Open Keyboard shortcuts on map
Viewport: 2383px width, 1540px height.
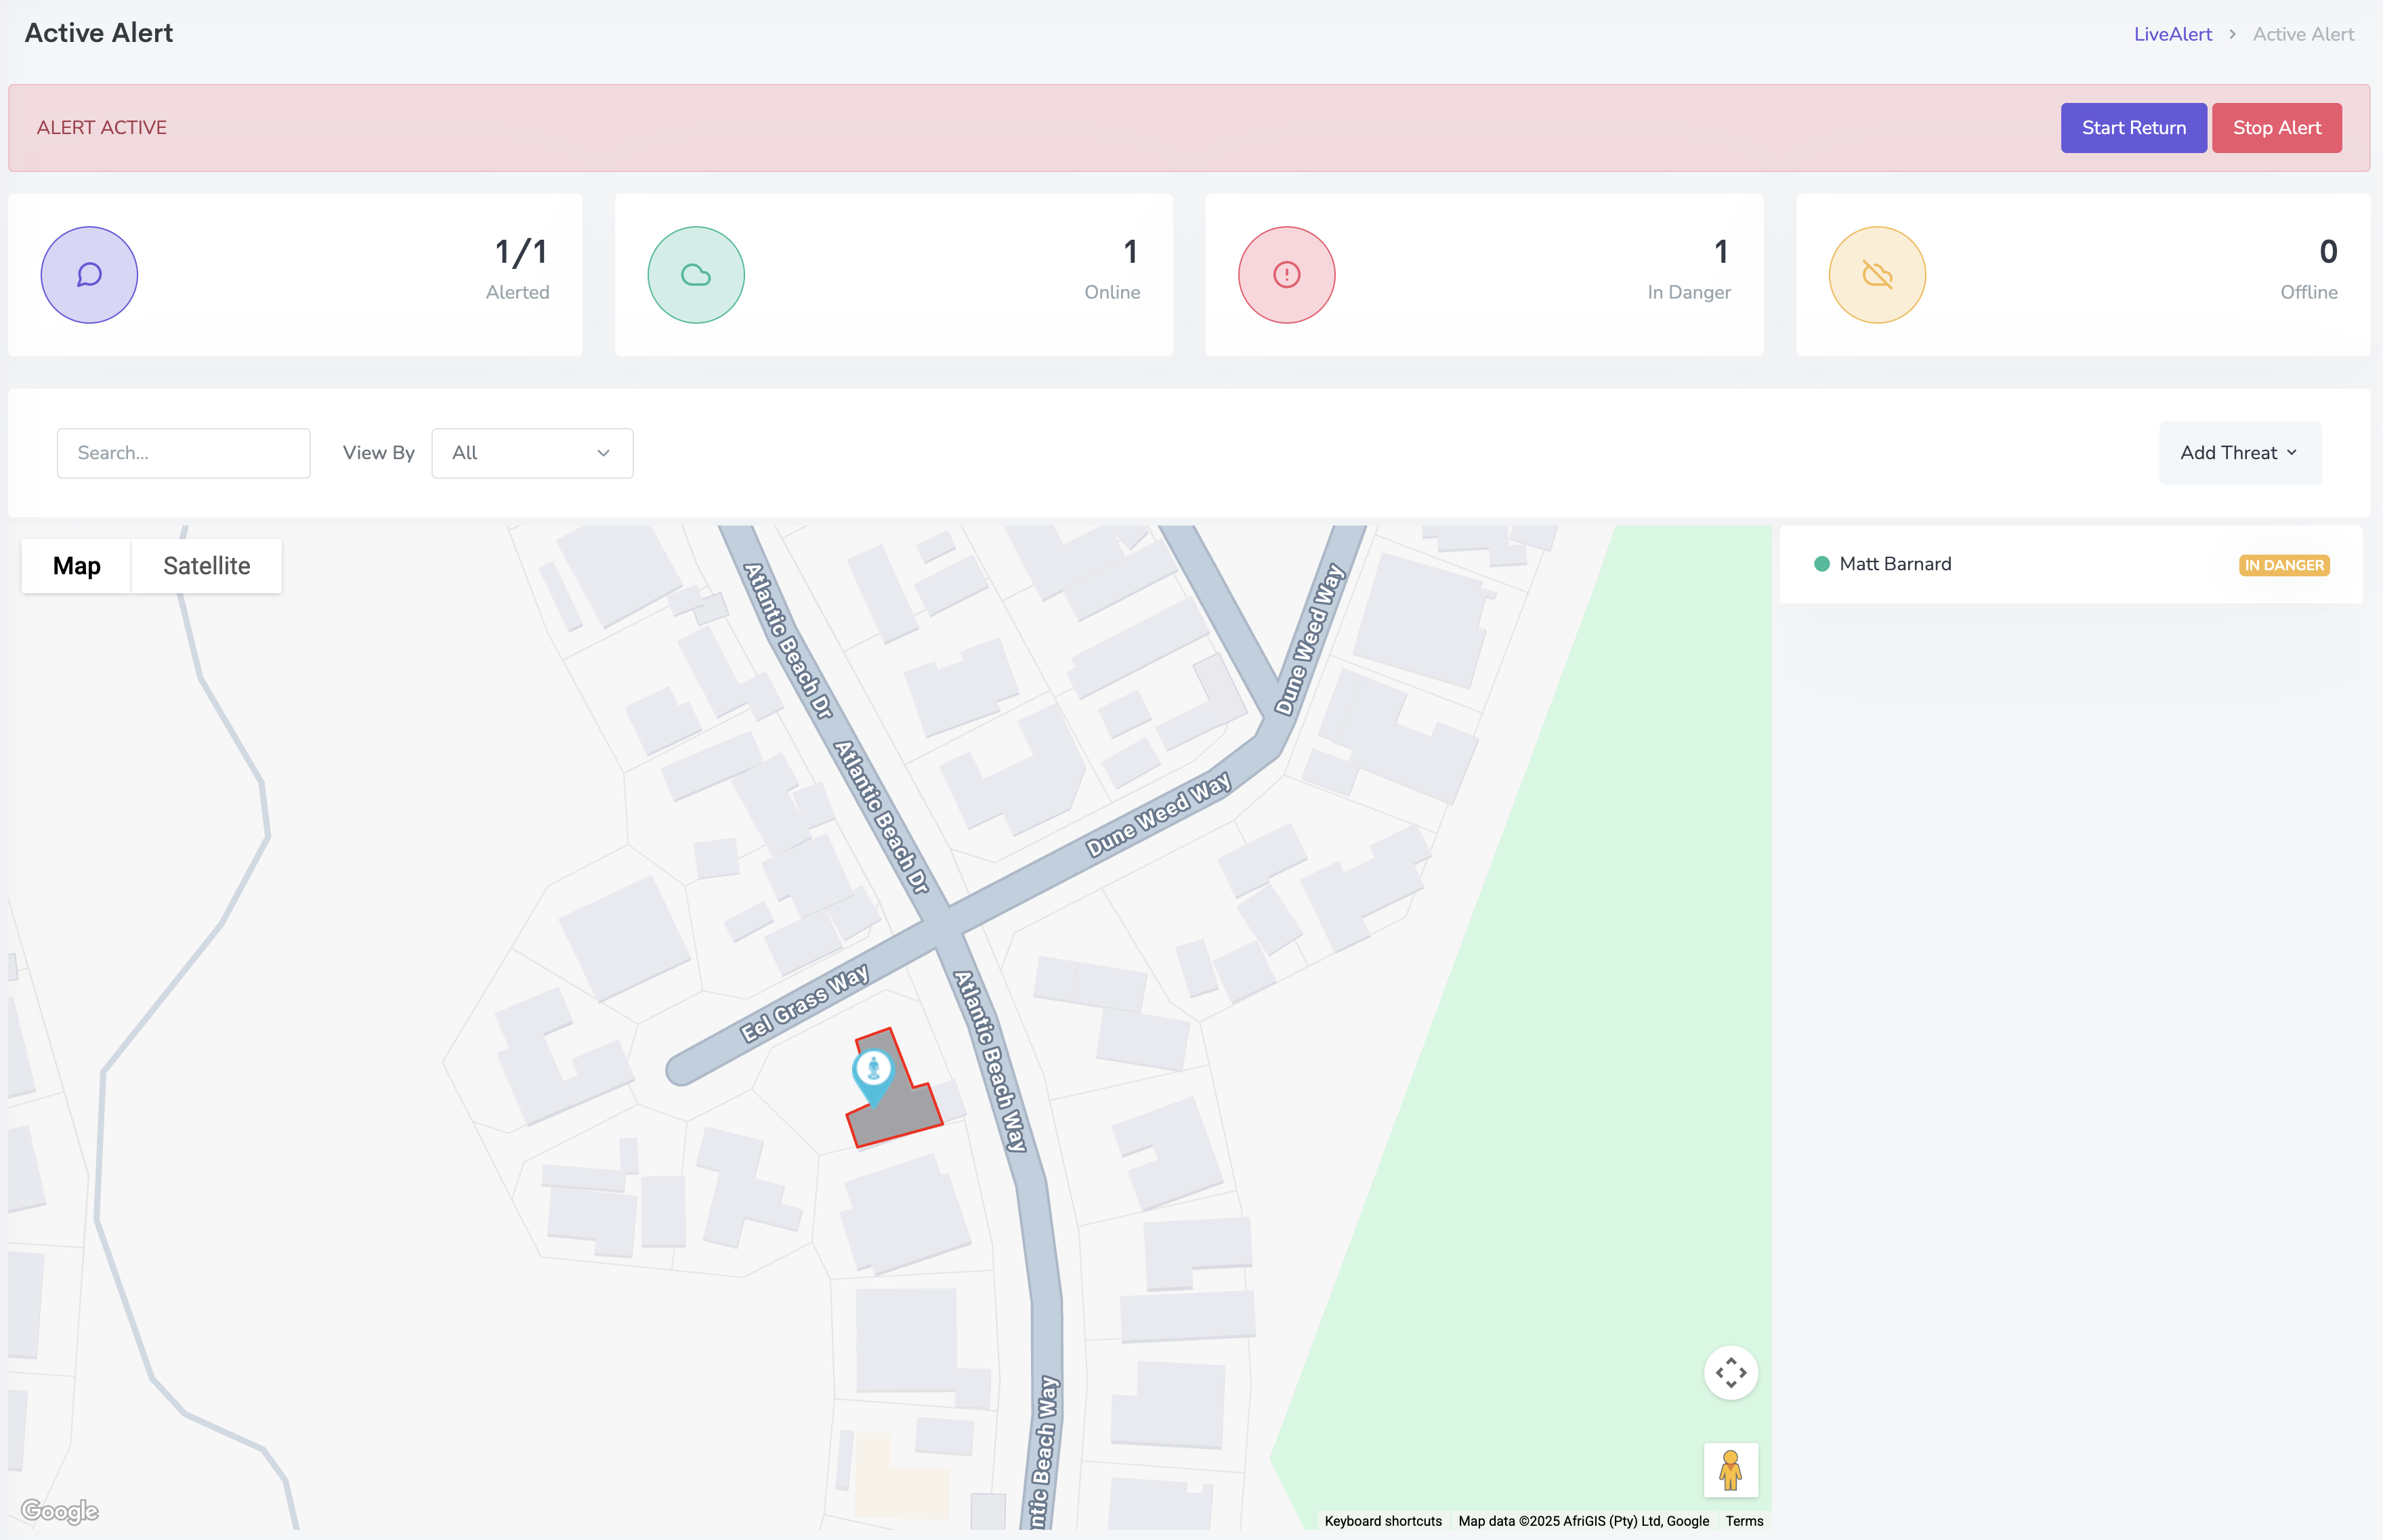(1382, 1521)
